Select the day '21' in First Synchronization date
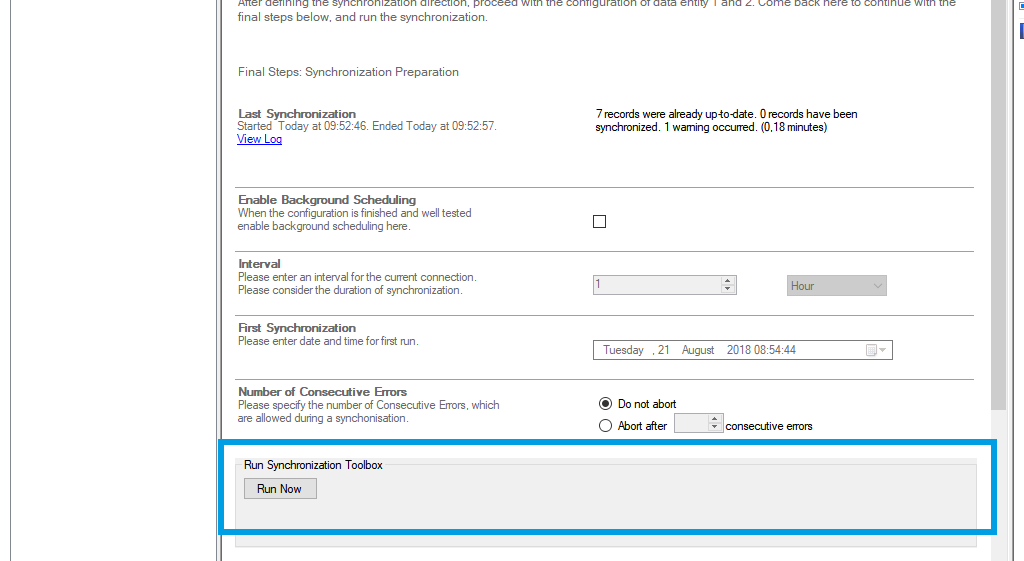The height and width of the screenshot is (561, 1024). click(664, 350)
